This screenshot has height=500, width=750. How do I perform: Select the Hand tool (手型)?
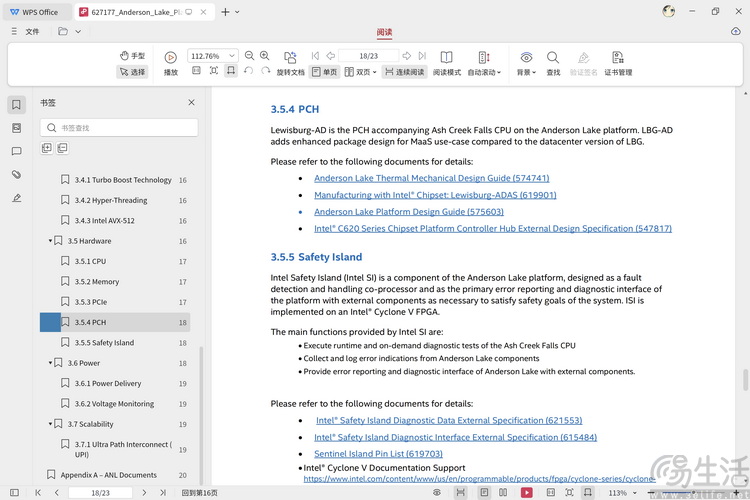pos(132,56)
